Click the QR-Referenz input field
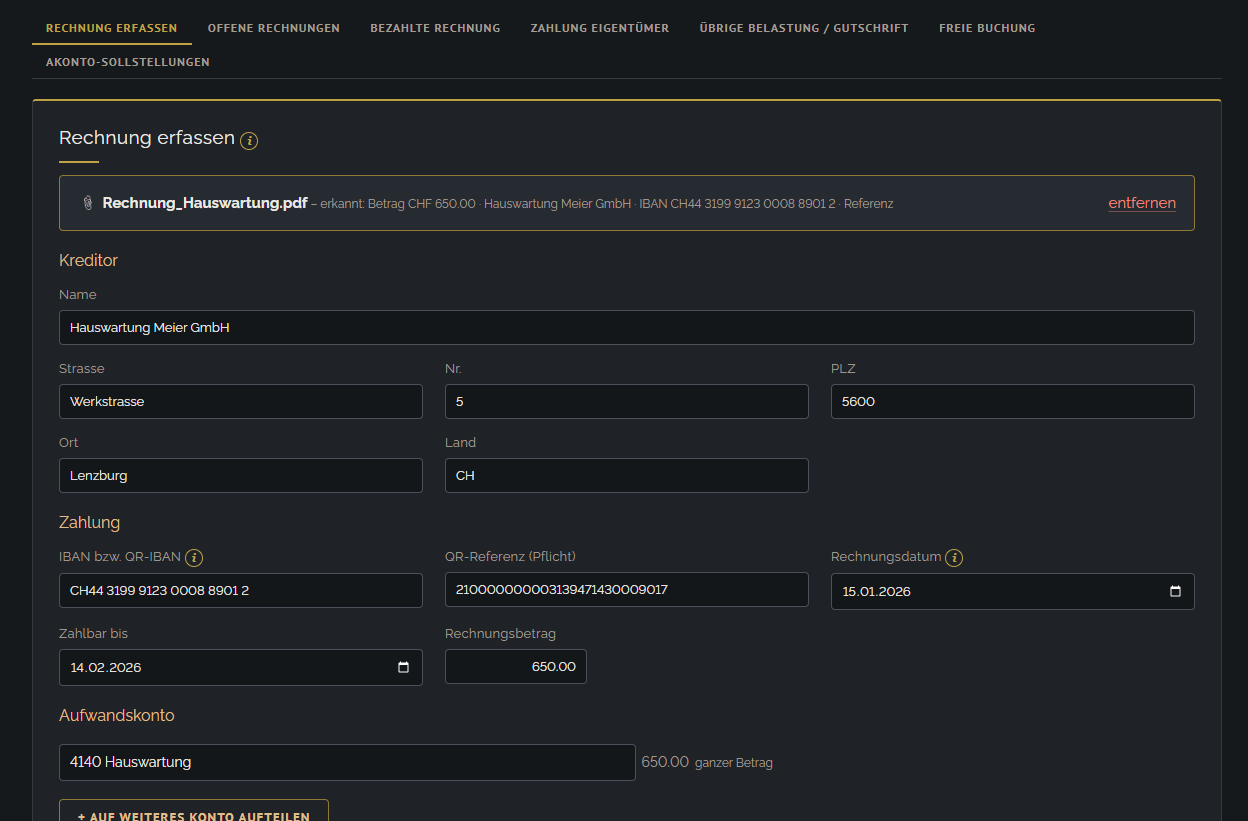 point(627,589)
